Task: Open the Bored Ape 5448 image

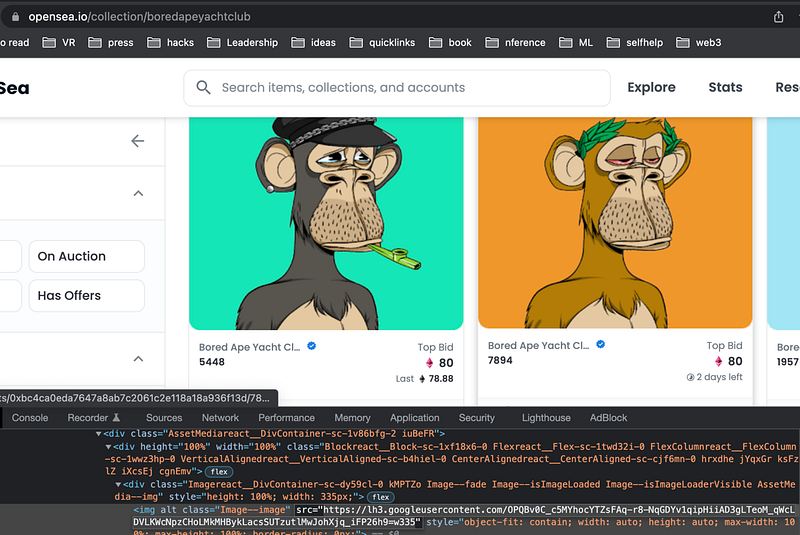Action: (x=326, y=223)
